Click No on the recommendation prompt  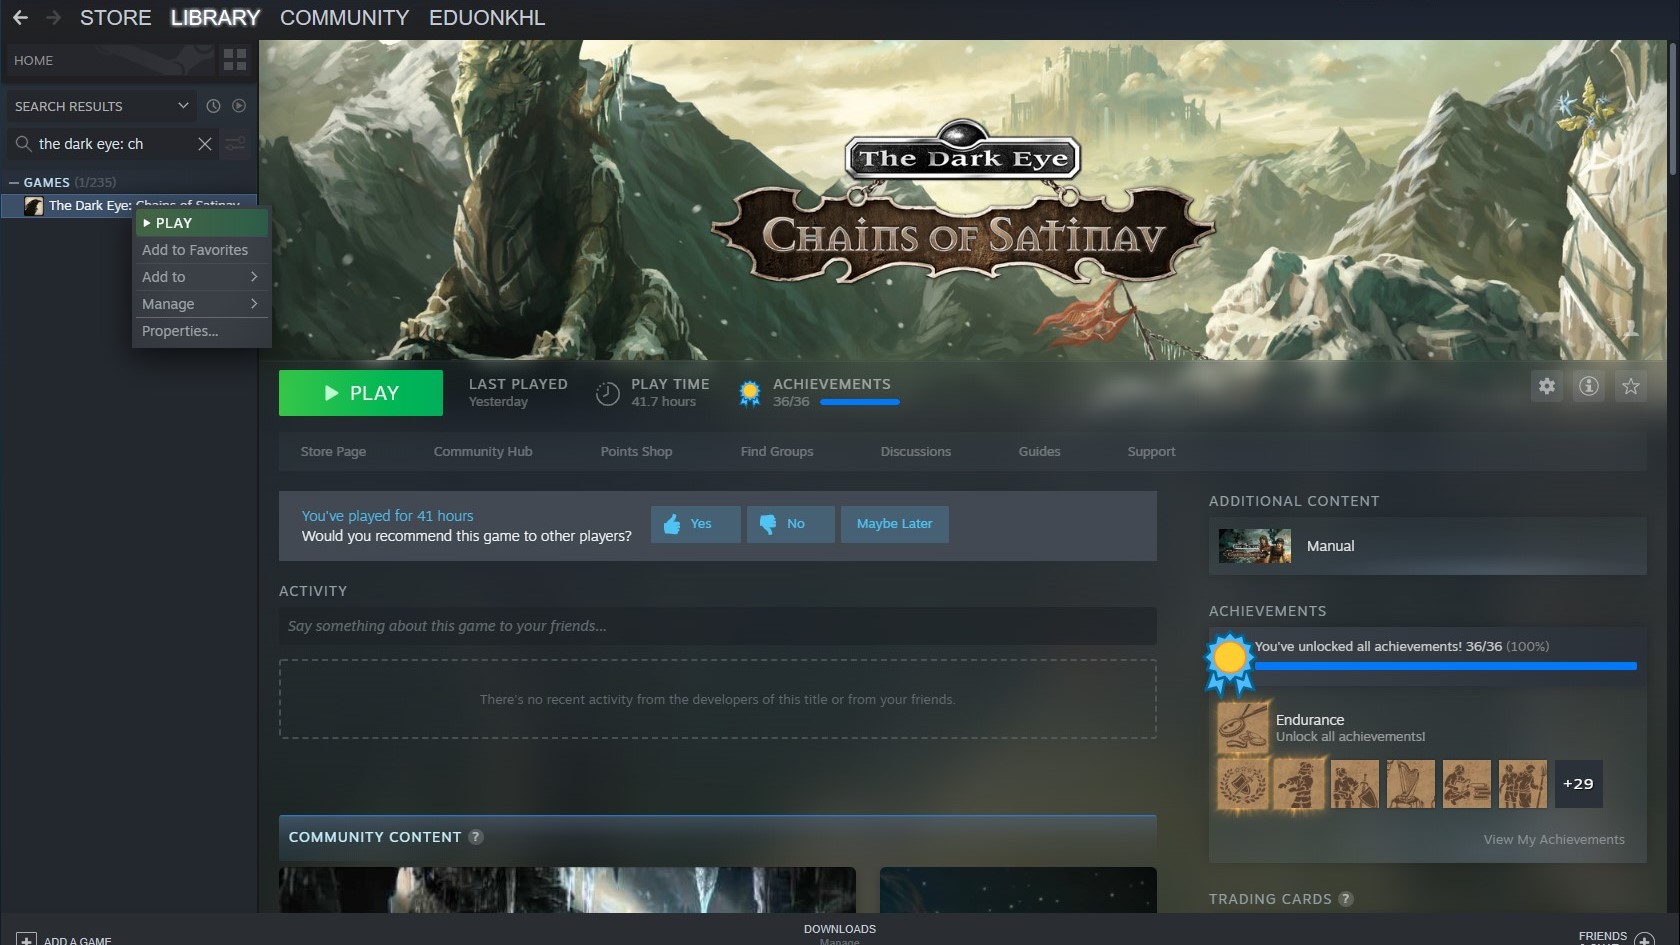pyautogui.click(x=791, y=524)
